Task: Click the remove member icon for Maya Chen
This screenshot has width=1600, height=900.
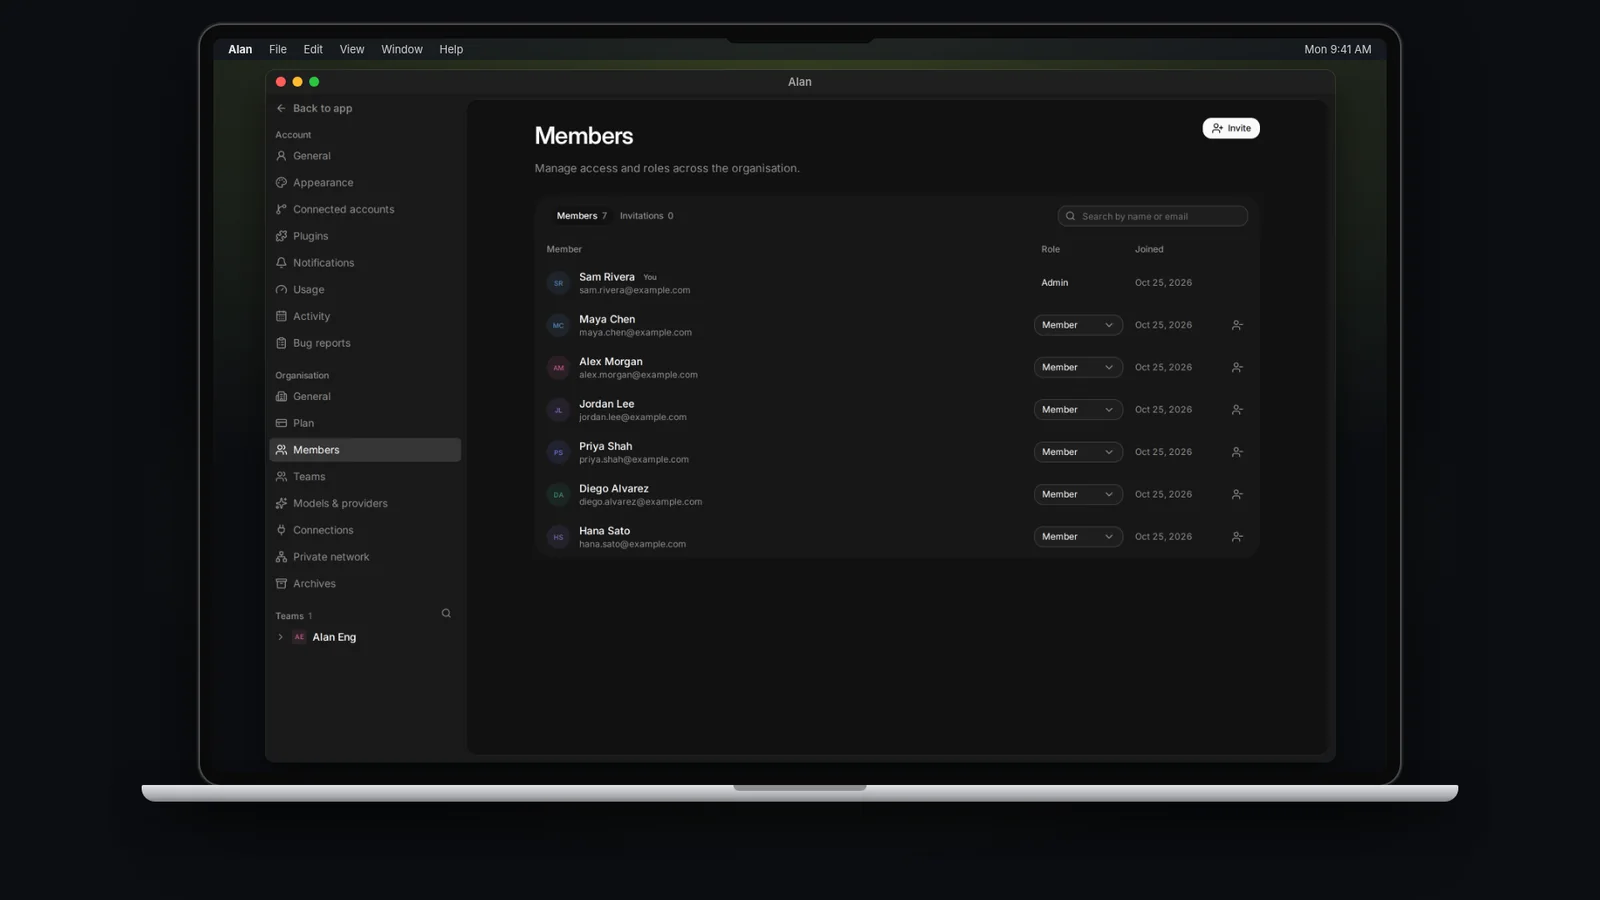Action: (x=1237, y=325)
